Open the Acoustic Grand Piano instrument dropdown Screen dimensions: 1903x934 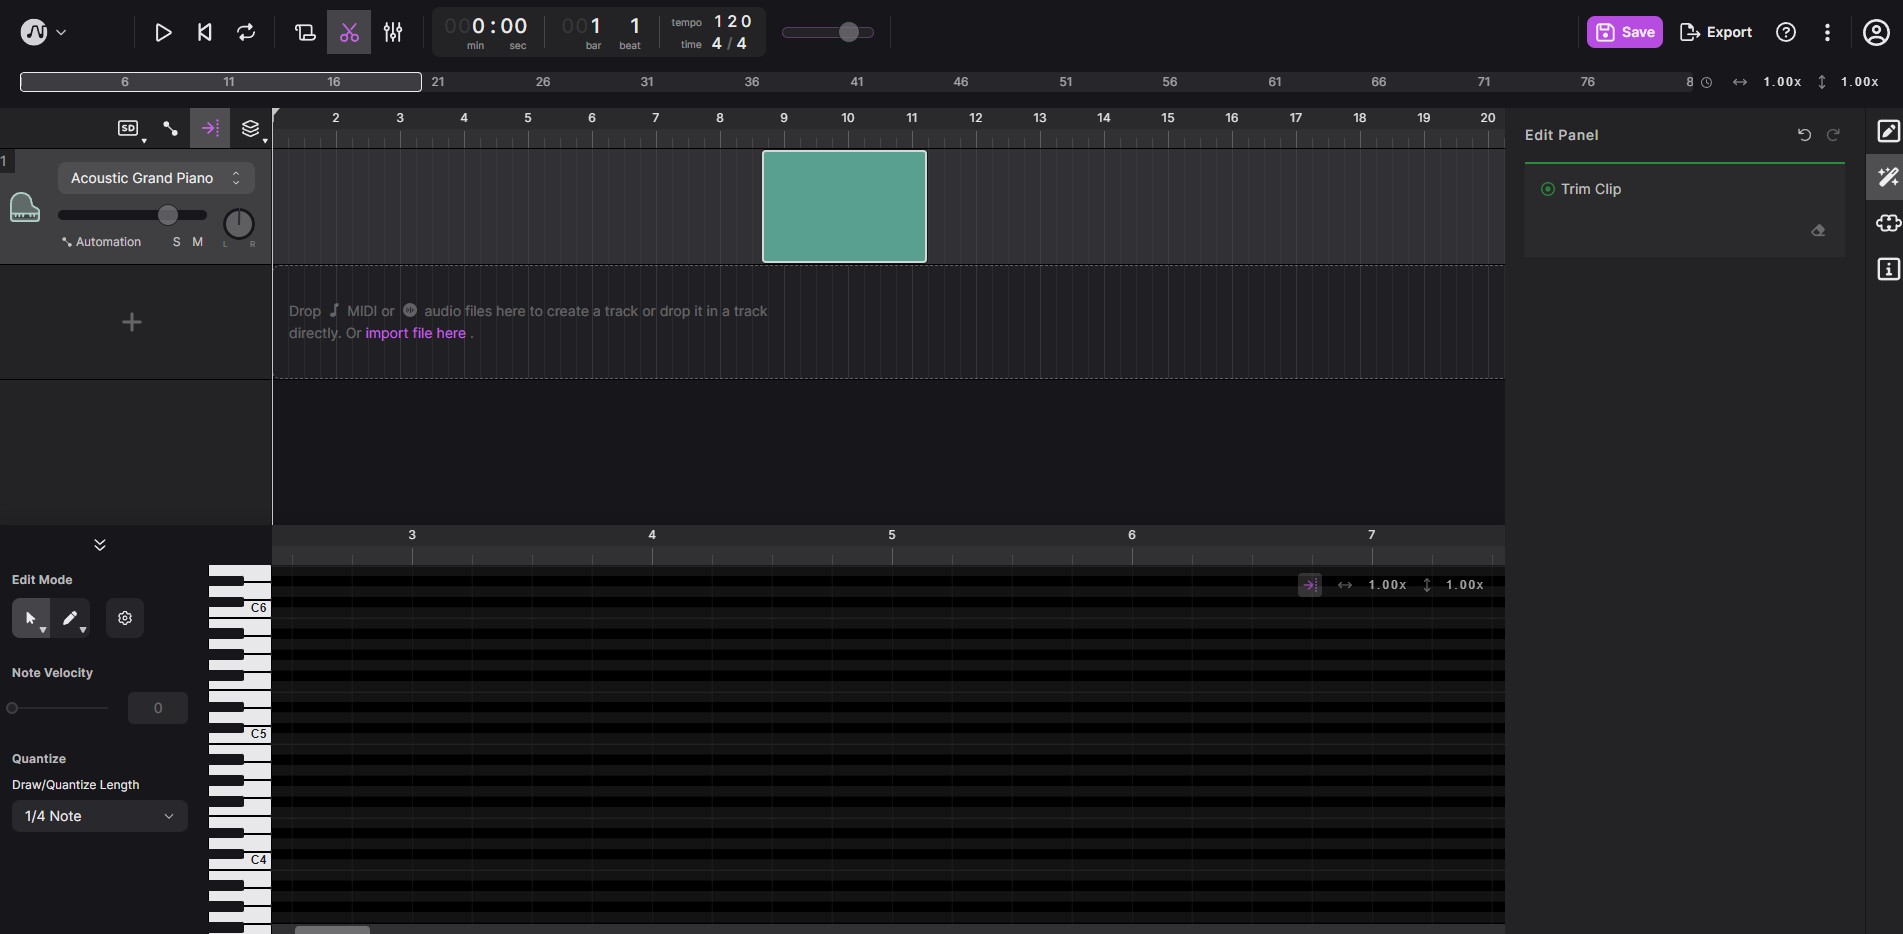pyautogui.click(x=156, y=178)
